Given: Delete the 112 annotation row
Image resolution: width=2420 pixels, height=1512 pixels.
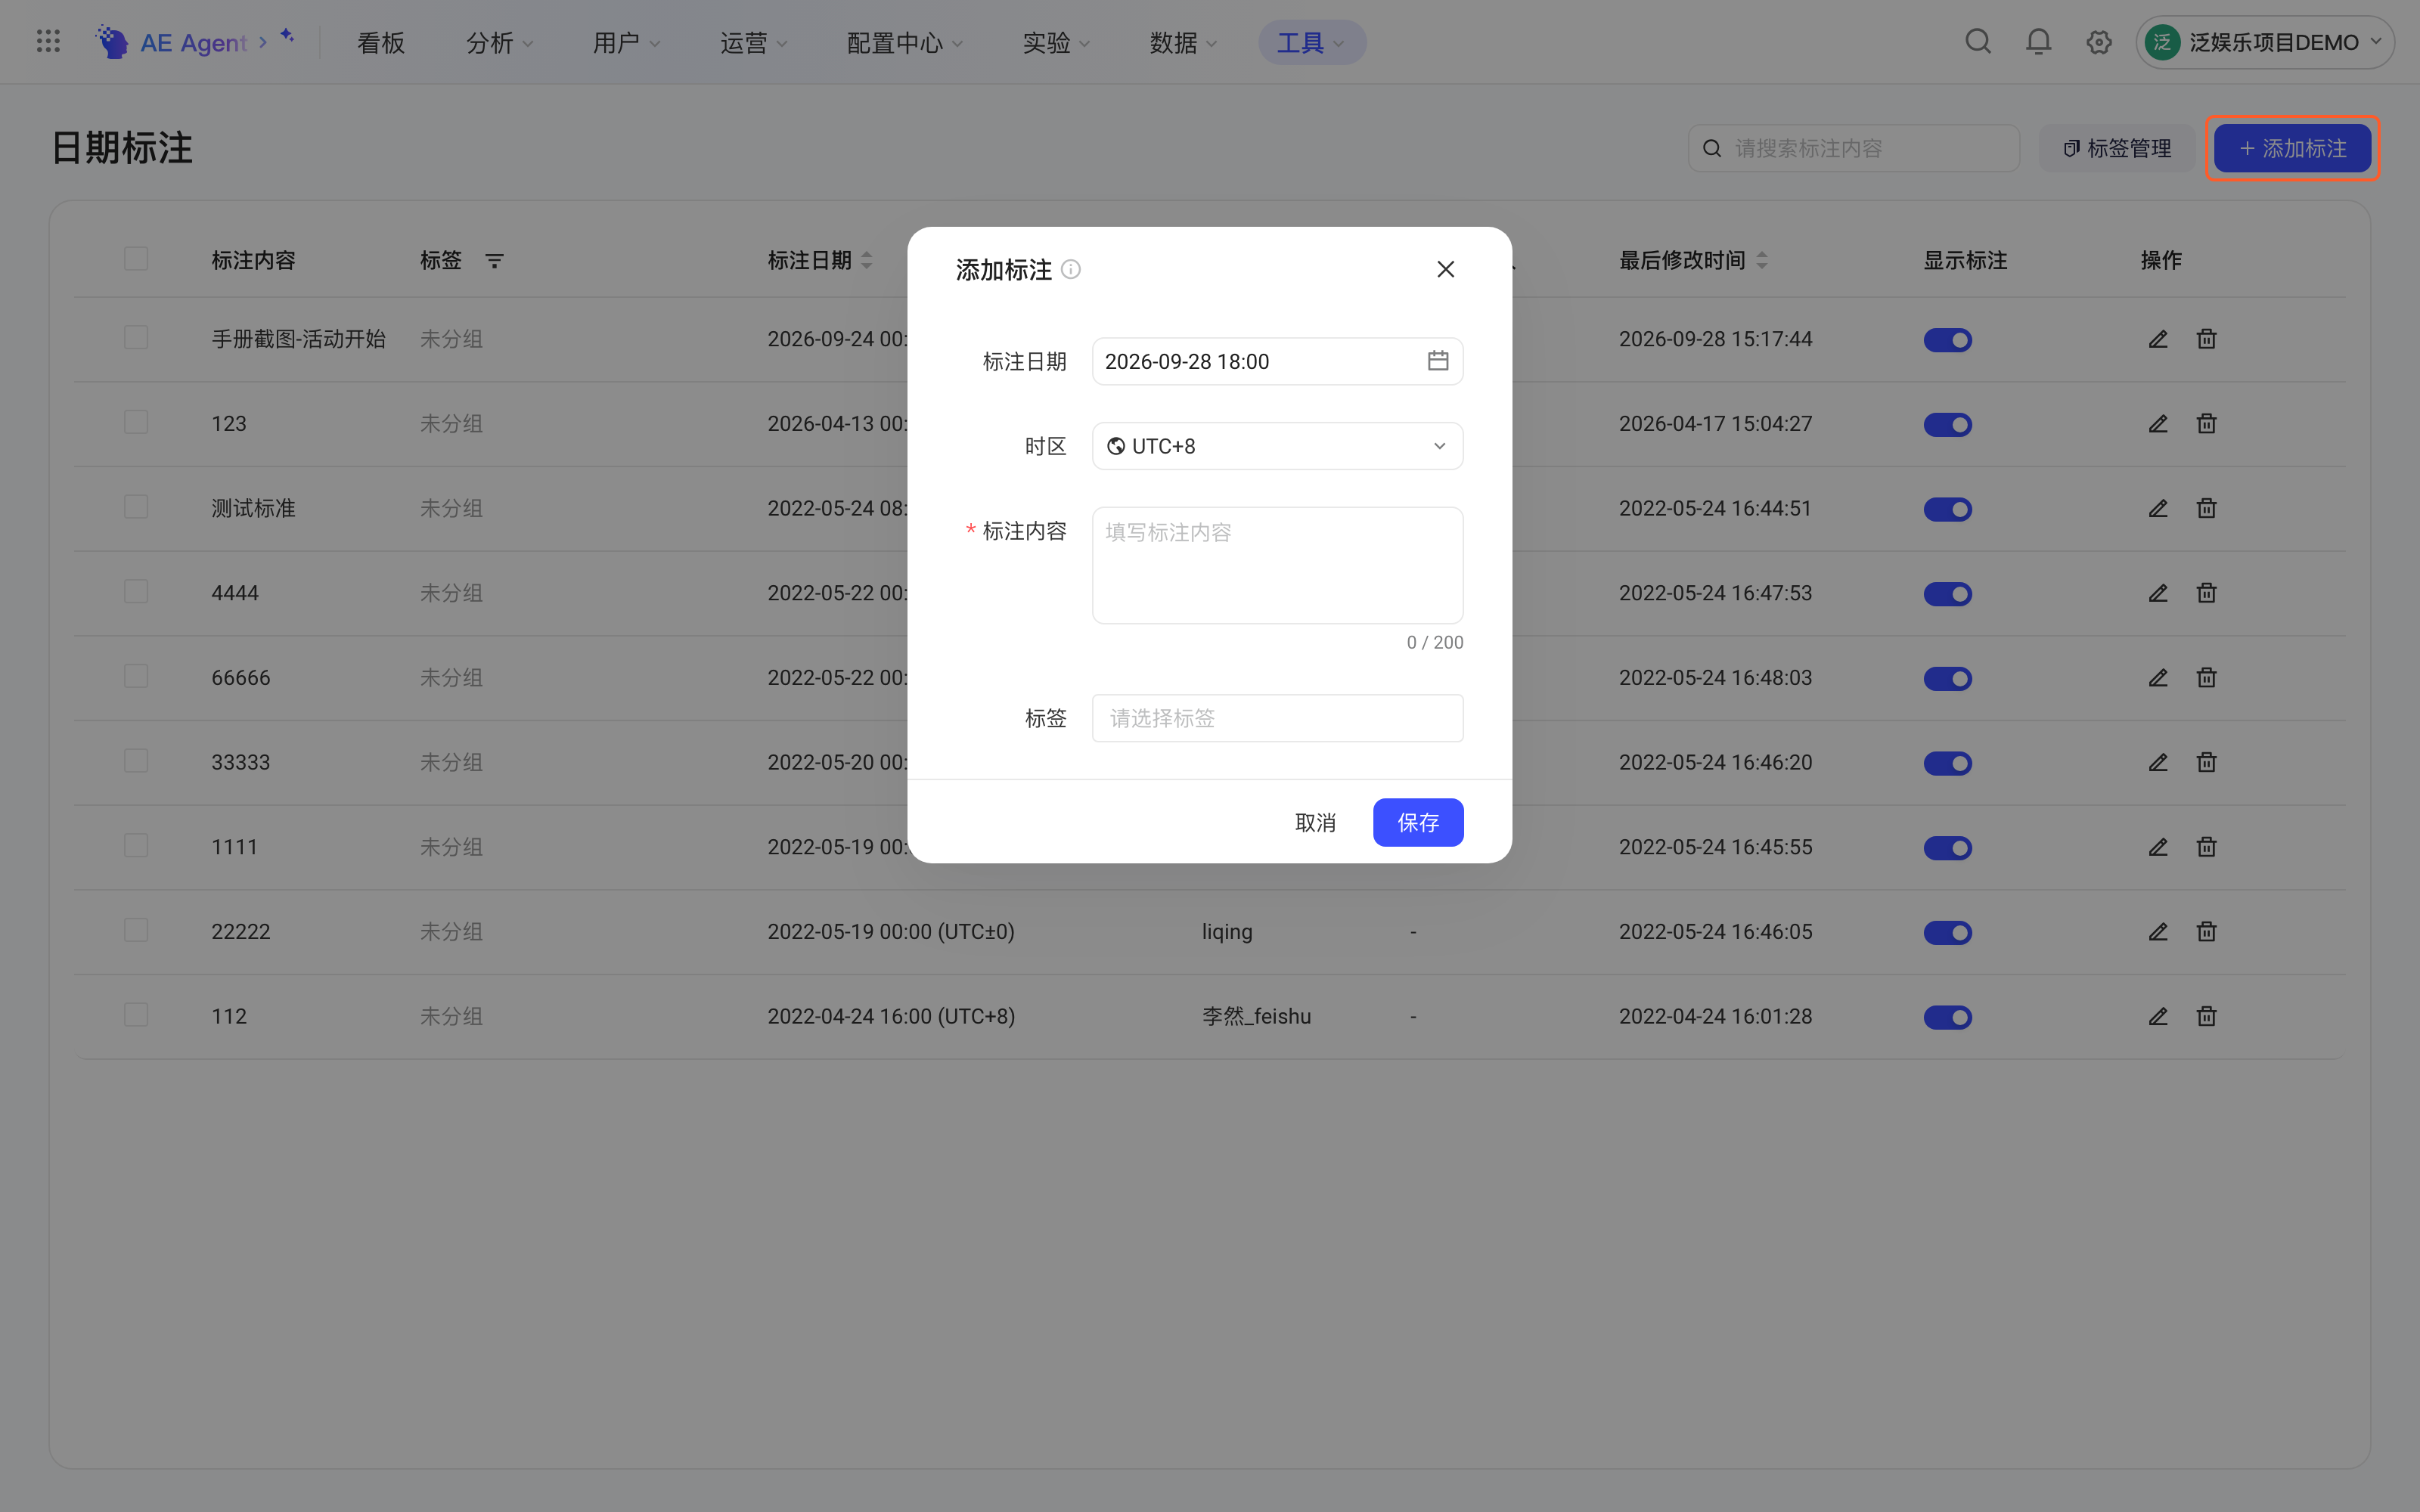Looking at the screenshot, I should (x=2207, y=1017).
